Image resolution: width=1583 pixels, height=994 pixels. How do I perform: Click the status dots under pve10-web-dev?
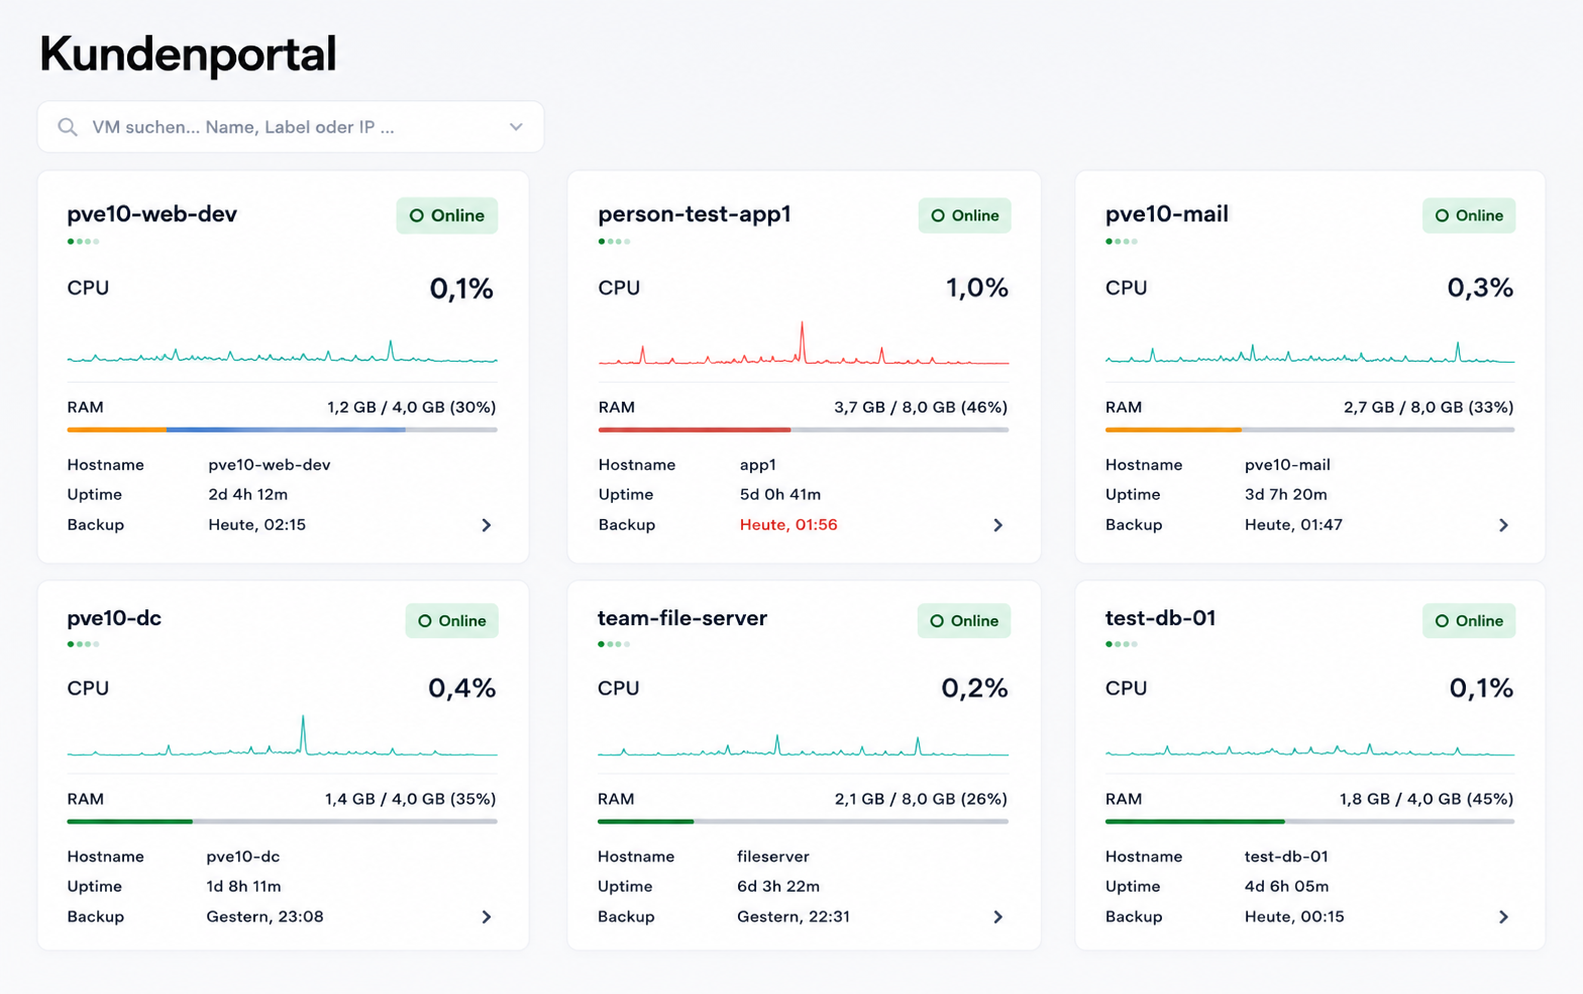pyautogui.click(x=83, y=242)
